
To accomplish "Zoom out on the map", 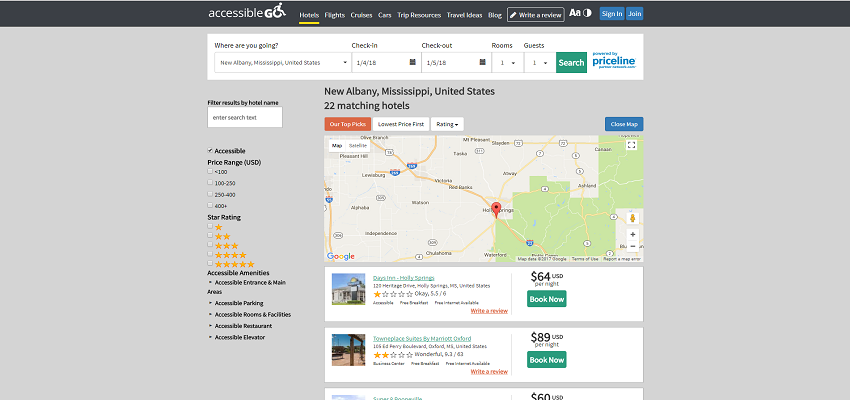I will click(x=632, y=247).
